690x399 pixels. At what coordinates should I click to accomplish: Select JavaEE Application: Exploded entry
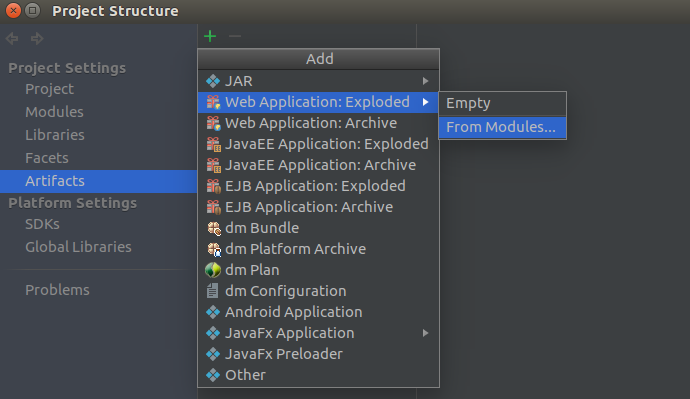[x=319, y=144]
